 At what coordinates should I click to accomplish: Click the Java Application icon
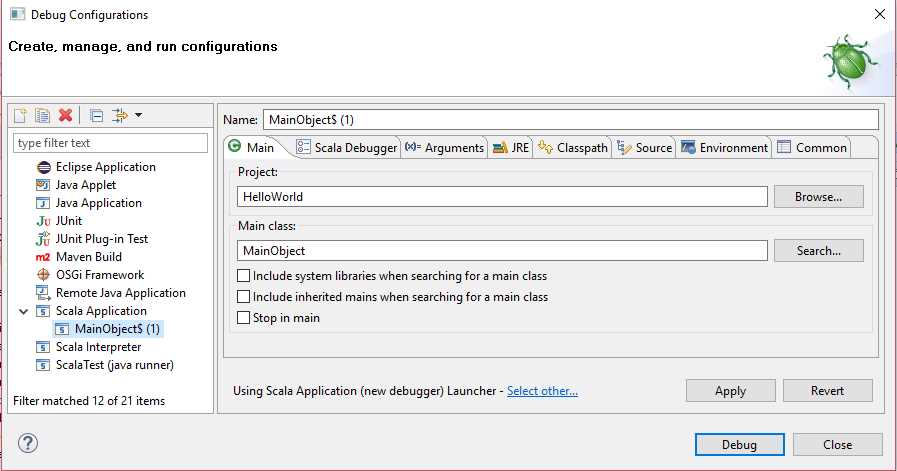point(43,203)
